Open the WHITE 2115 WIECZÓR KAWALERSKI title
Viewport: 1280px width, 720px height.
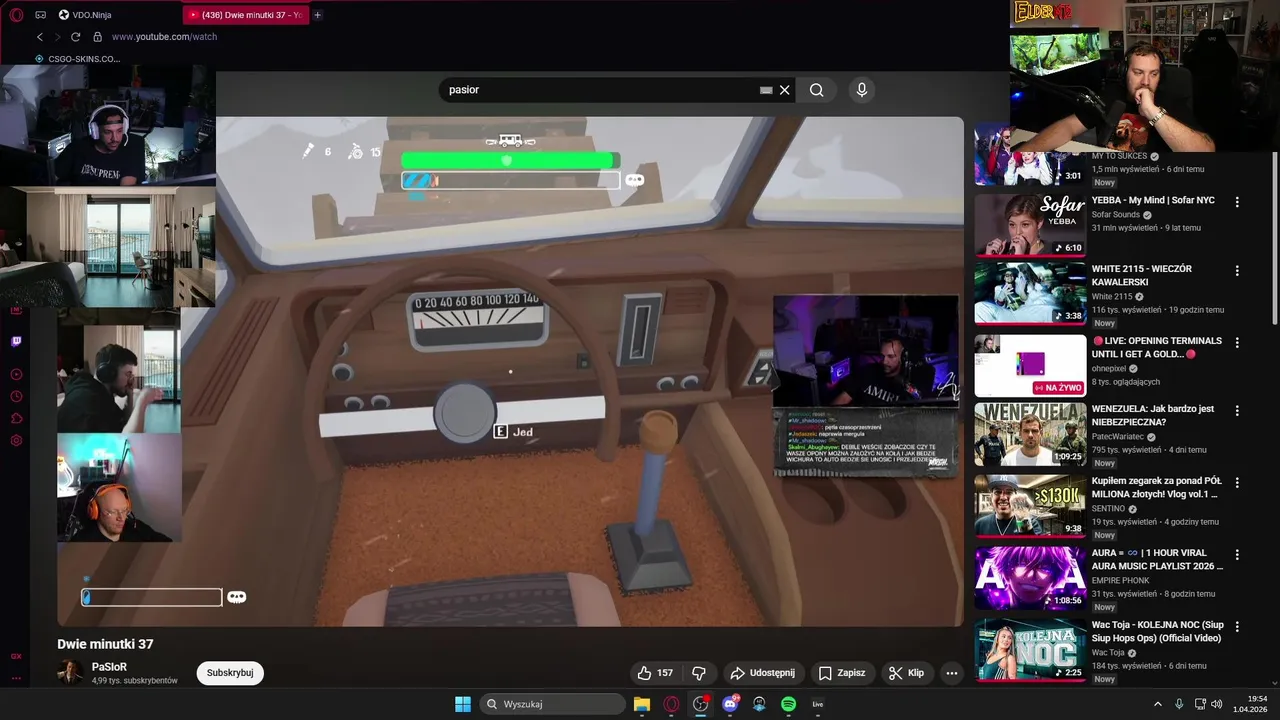pos(1141,275)
